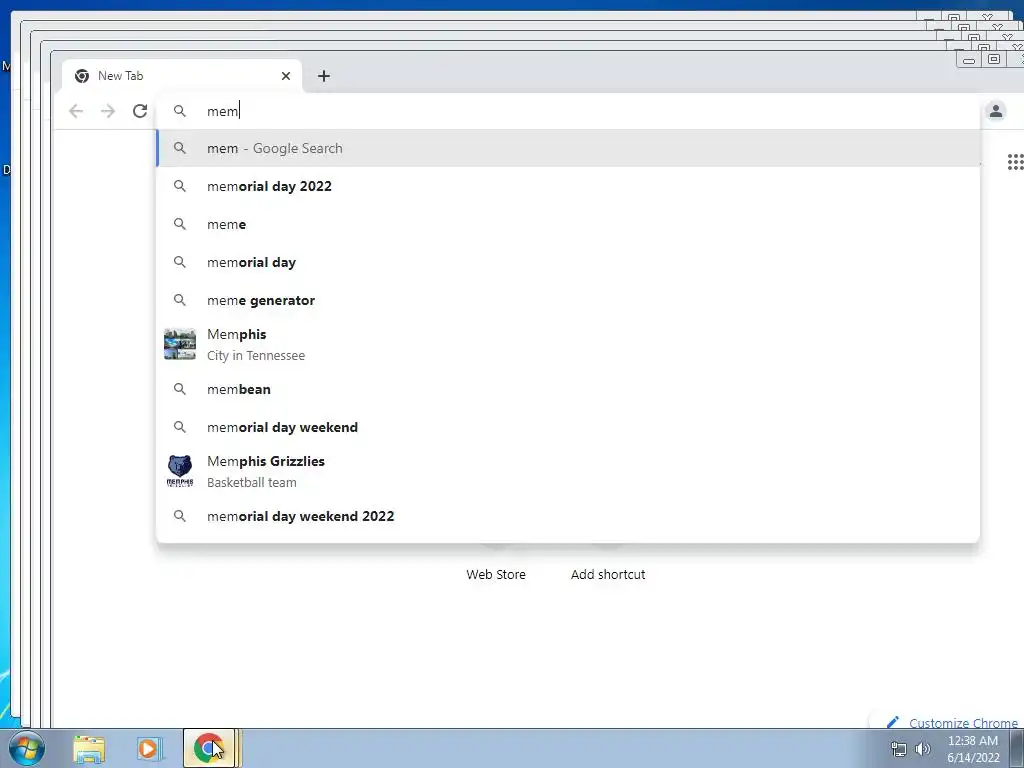Click the address bar input showing mem
1024x768 pixels.
pos(567,111)
